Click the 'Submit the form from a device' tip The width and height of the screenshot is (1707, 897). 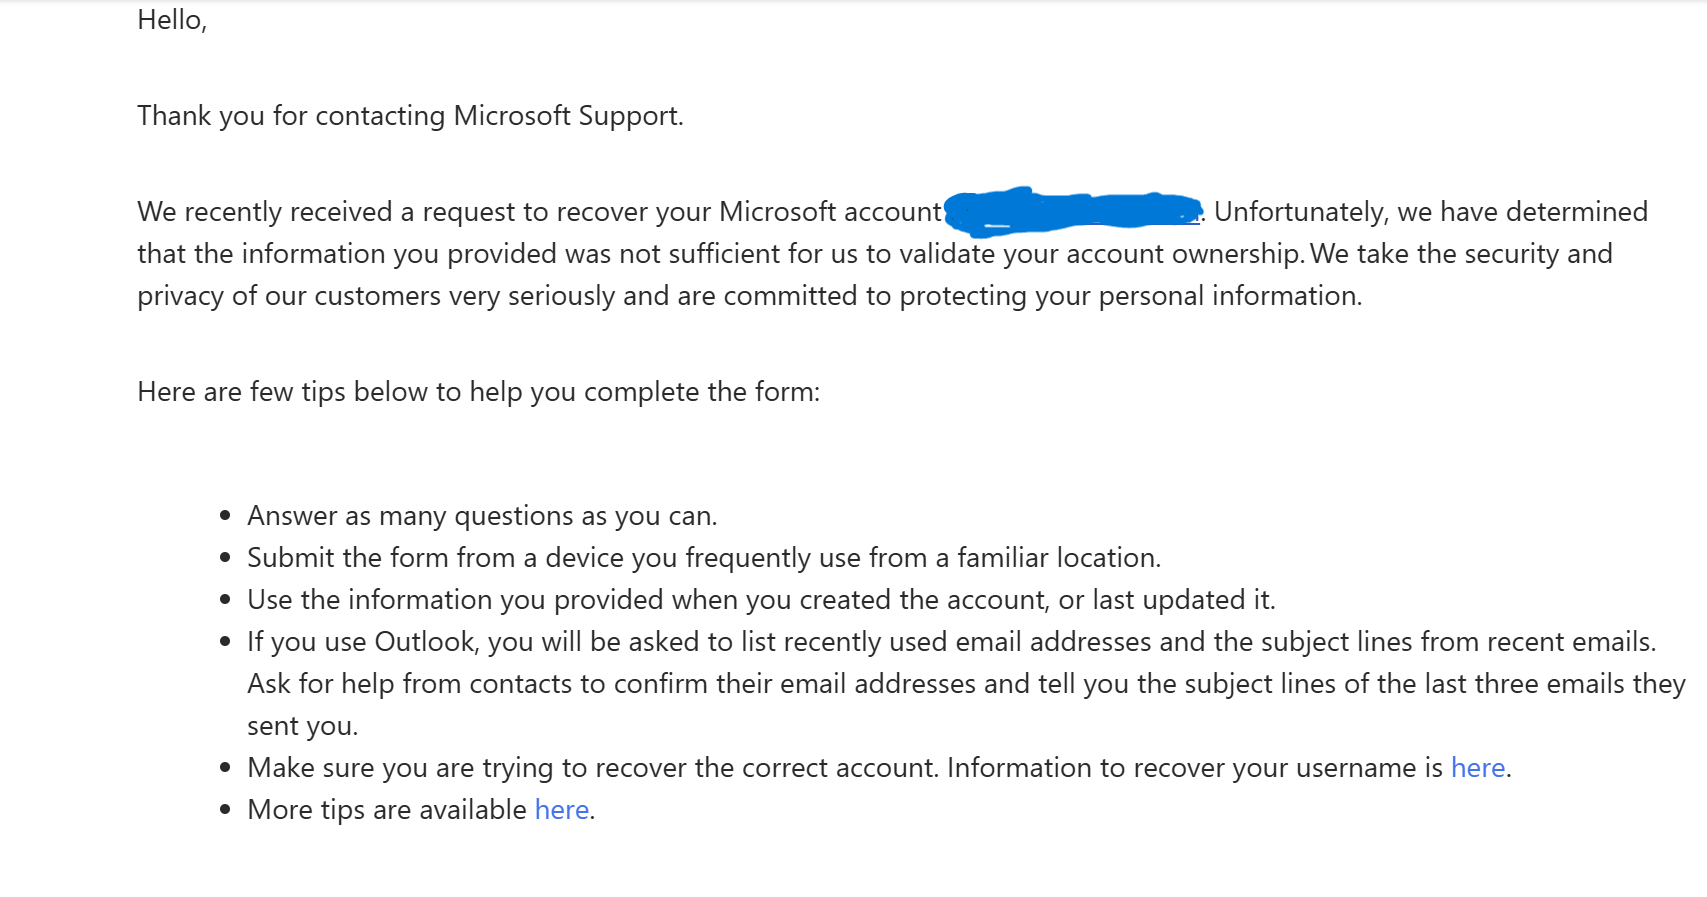tap(704, 558)
